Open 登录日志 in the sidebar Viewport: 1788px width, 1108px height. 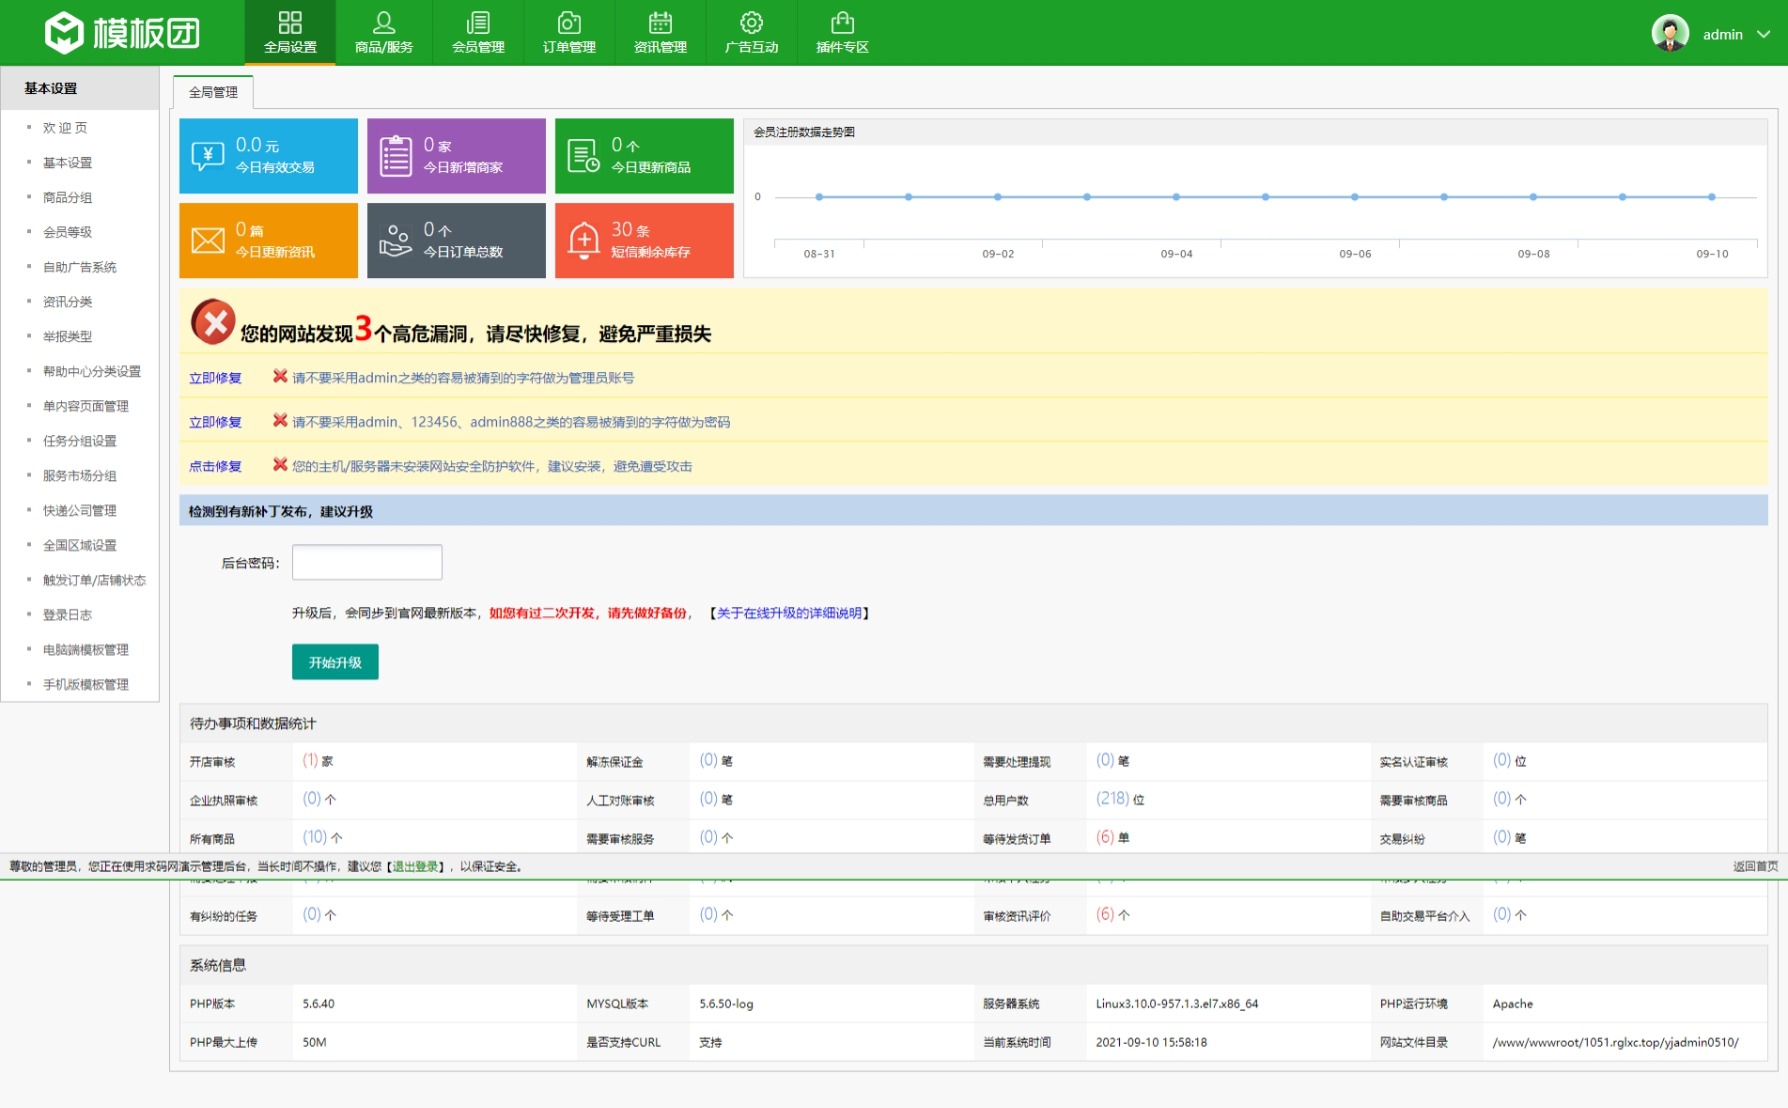[x=67, y=615]
